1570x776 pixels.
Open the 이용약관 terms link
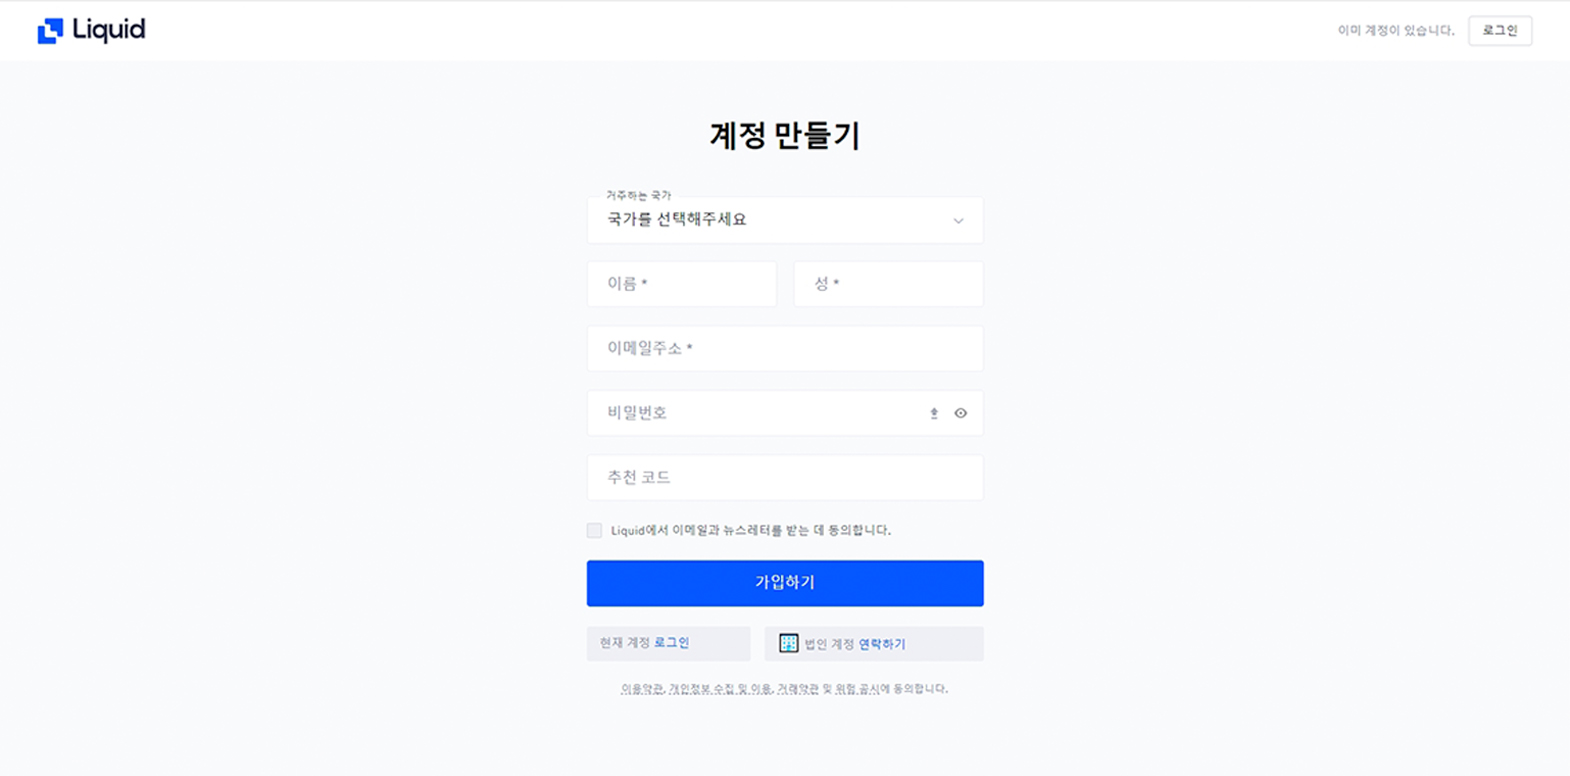point(642,689)
